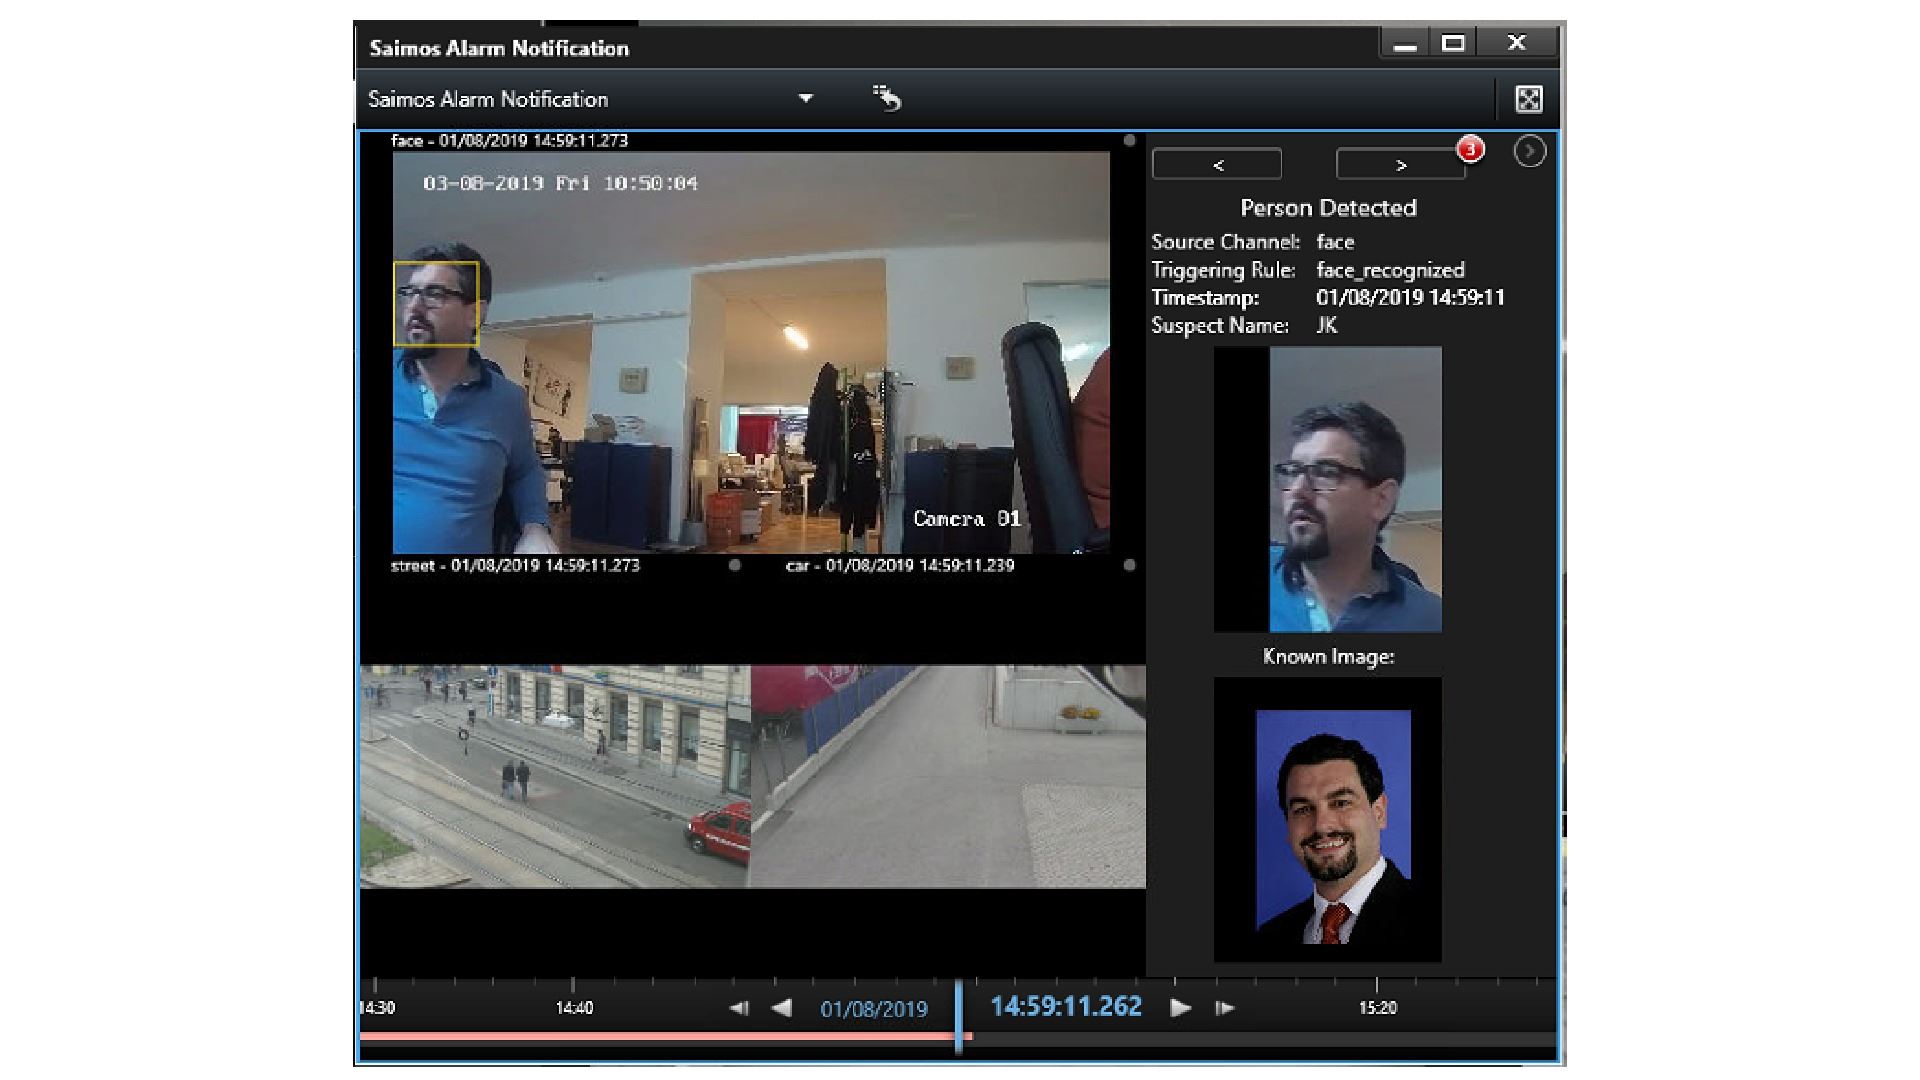
Task: Click the status dot of street camera
Action: (x=734, y=565)
